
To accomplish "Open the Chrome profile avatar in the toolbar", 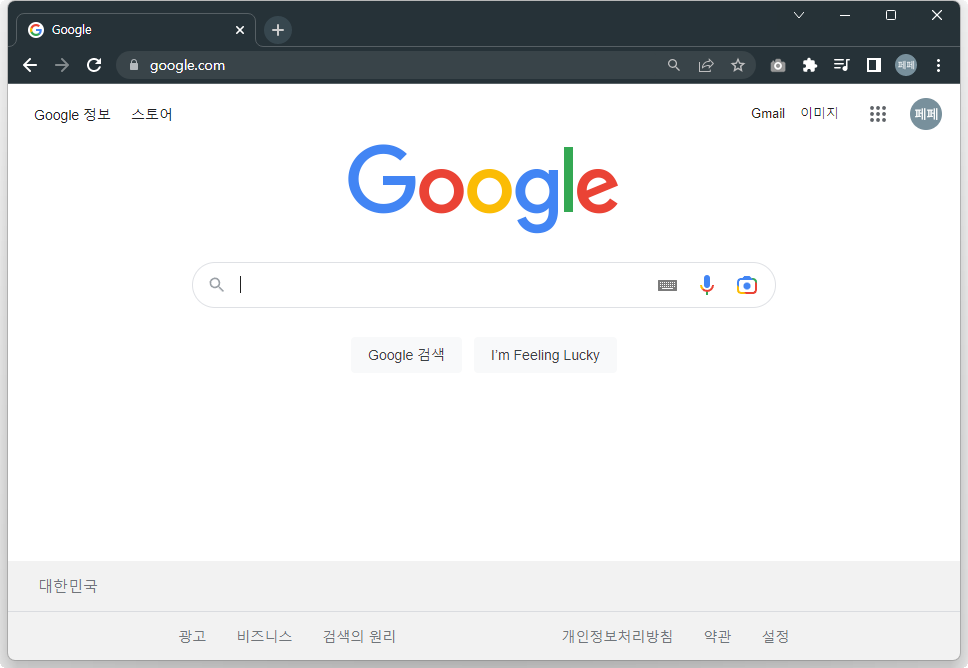I will tap(906, 65).
